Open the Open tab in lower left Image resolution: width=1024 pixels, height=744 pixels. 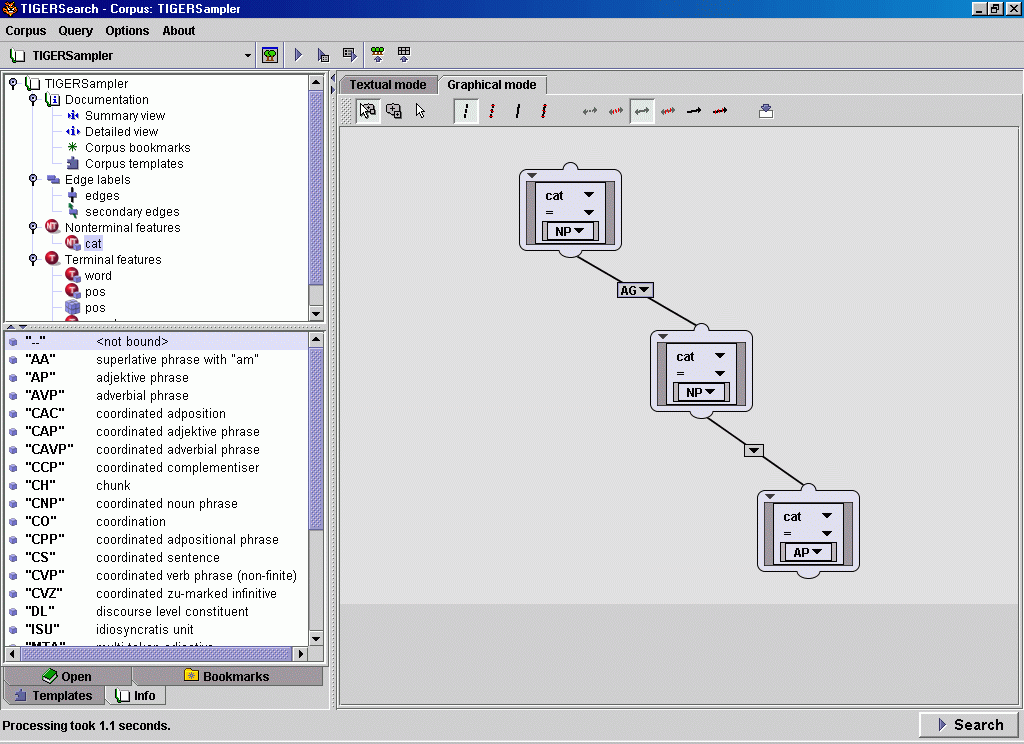click(67, 676)
